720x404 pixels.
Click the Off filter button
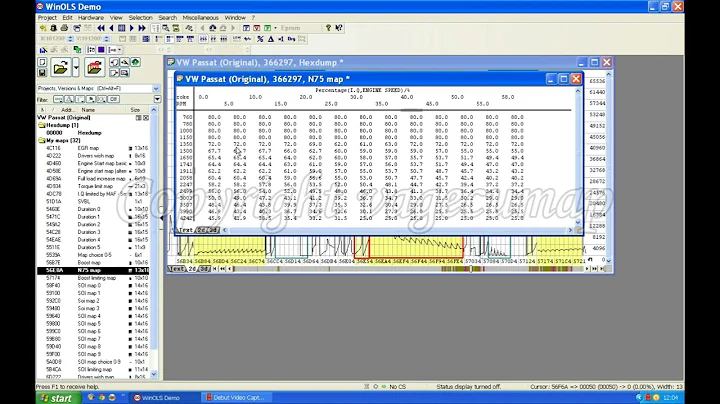point(114,99)
